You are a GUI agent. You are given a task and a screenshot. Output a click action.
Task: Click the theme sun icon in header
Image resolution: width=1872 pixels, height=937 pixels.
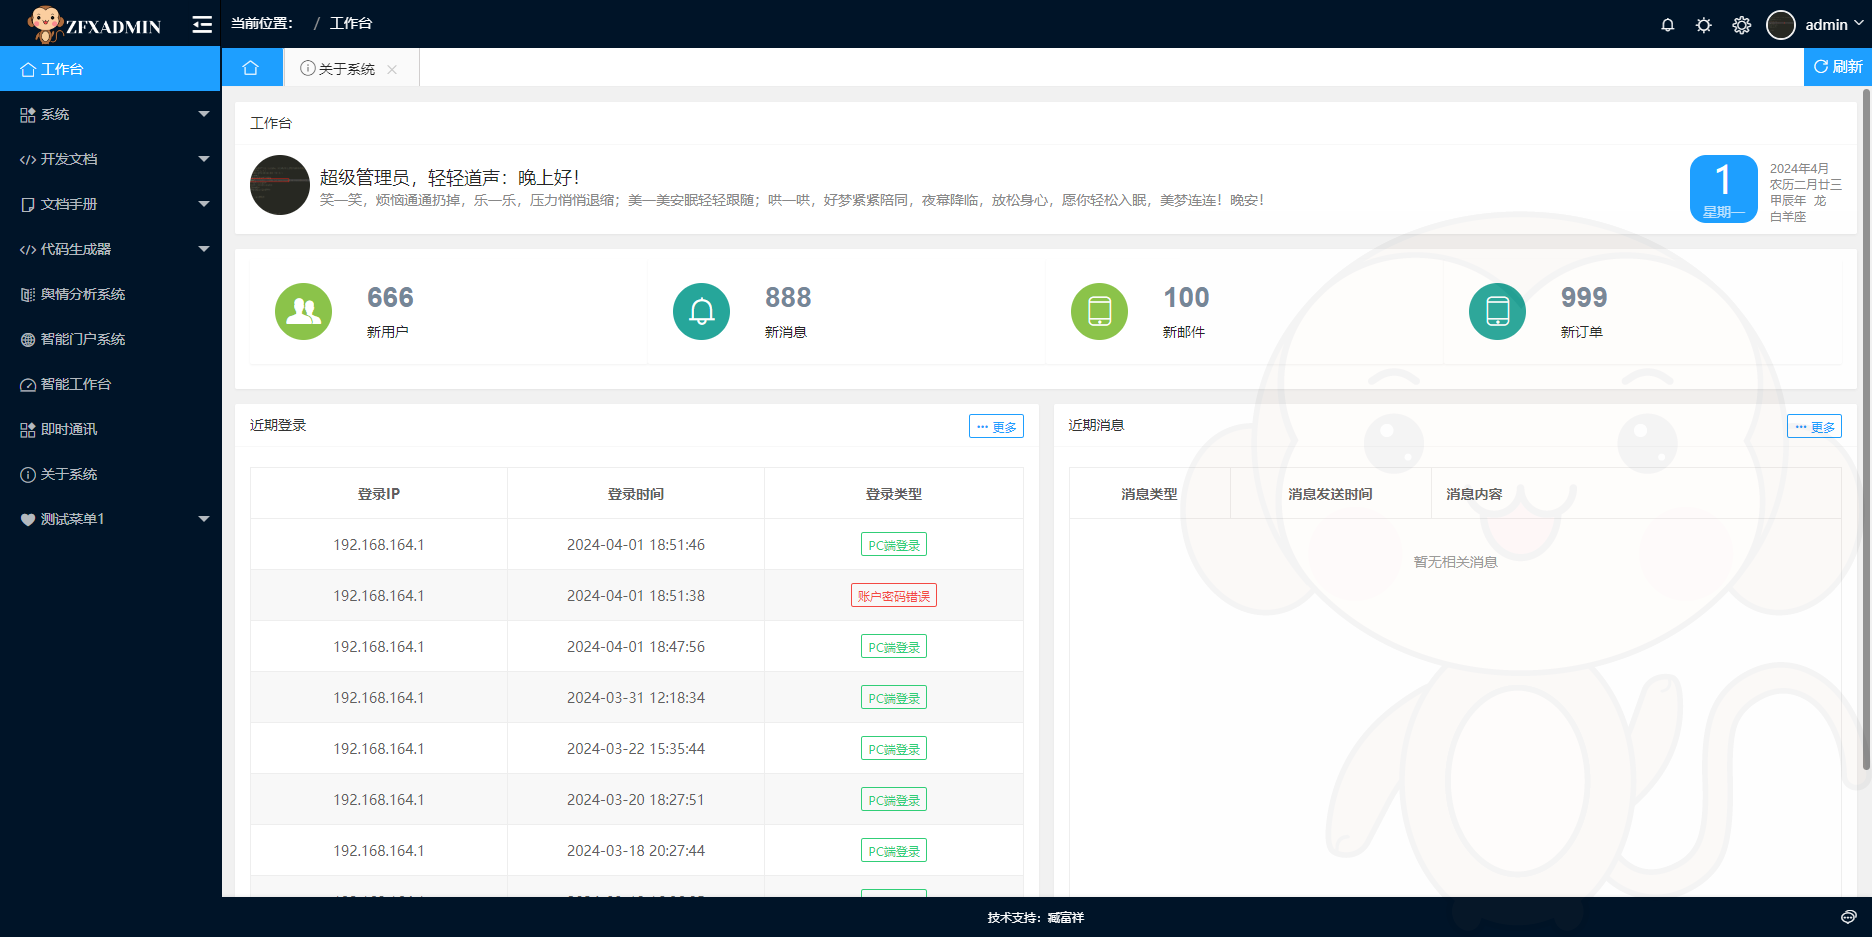1704,25
